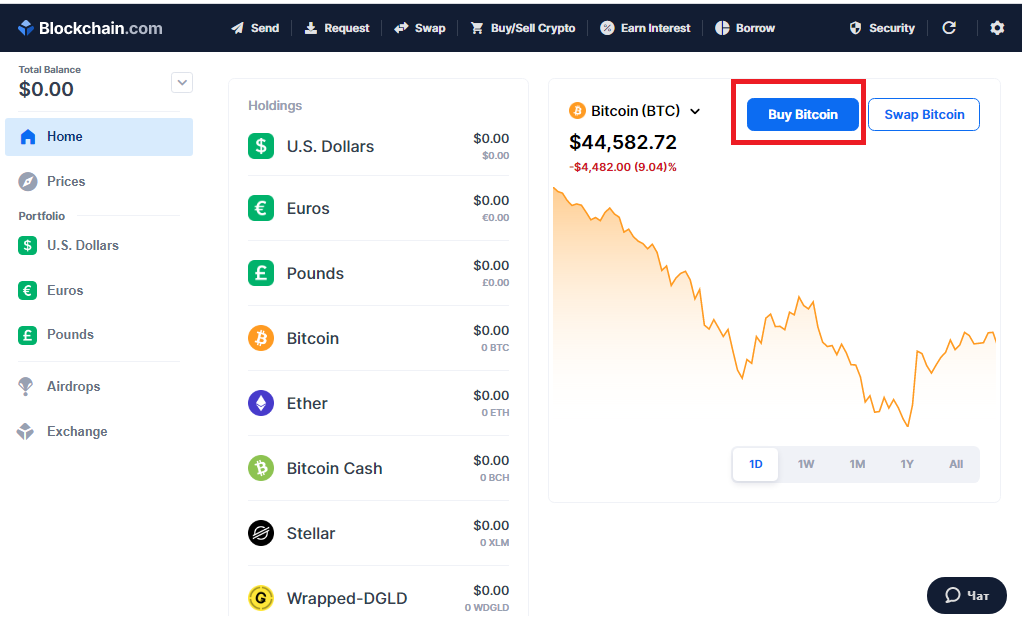The height and width of the screenshot is (626, 1022).
Task: Click the Exchange icon in sidebar
Action: click(25, 431)
